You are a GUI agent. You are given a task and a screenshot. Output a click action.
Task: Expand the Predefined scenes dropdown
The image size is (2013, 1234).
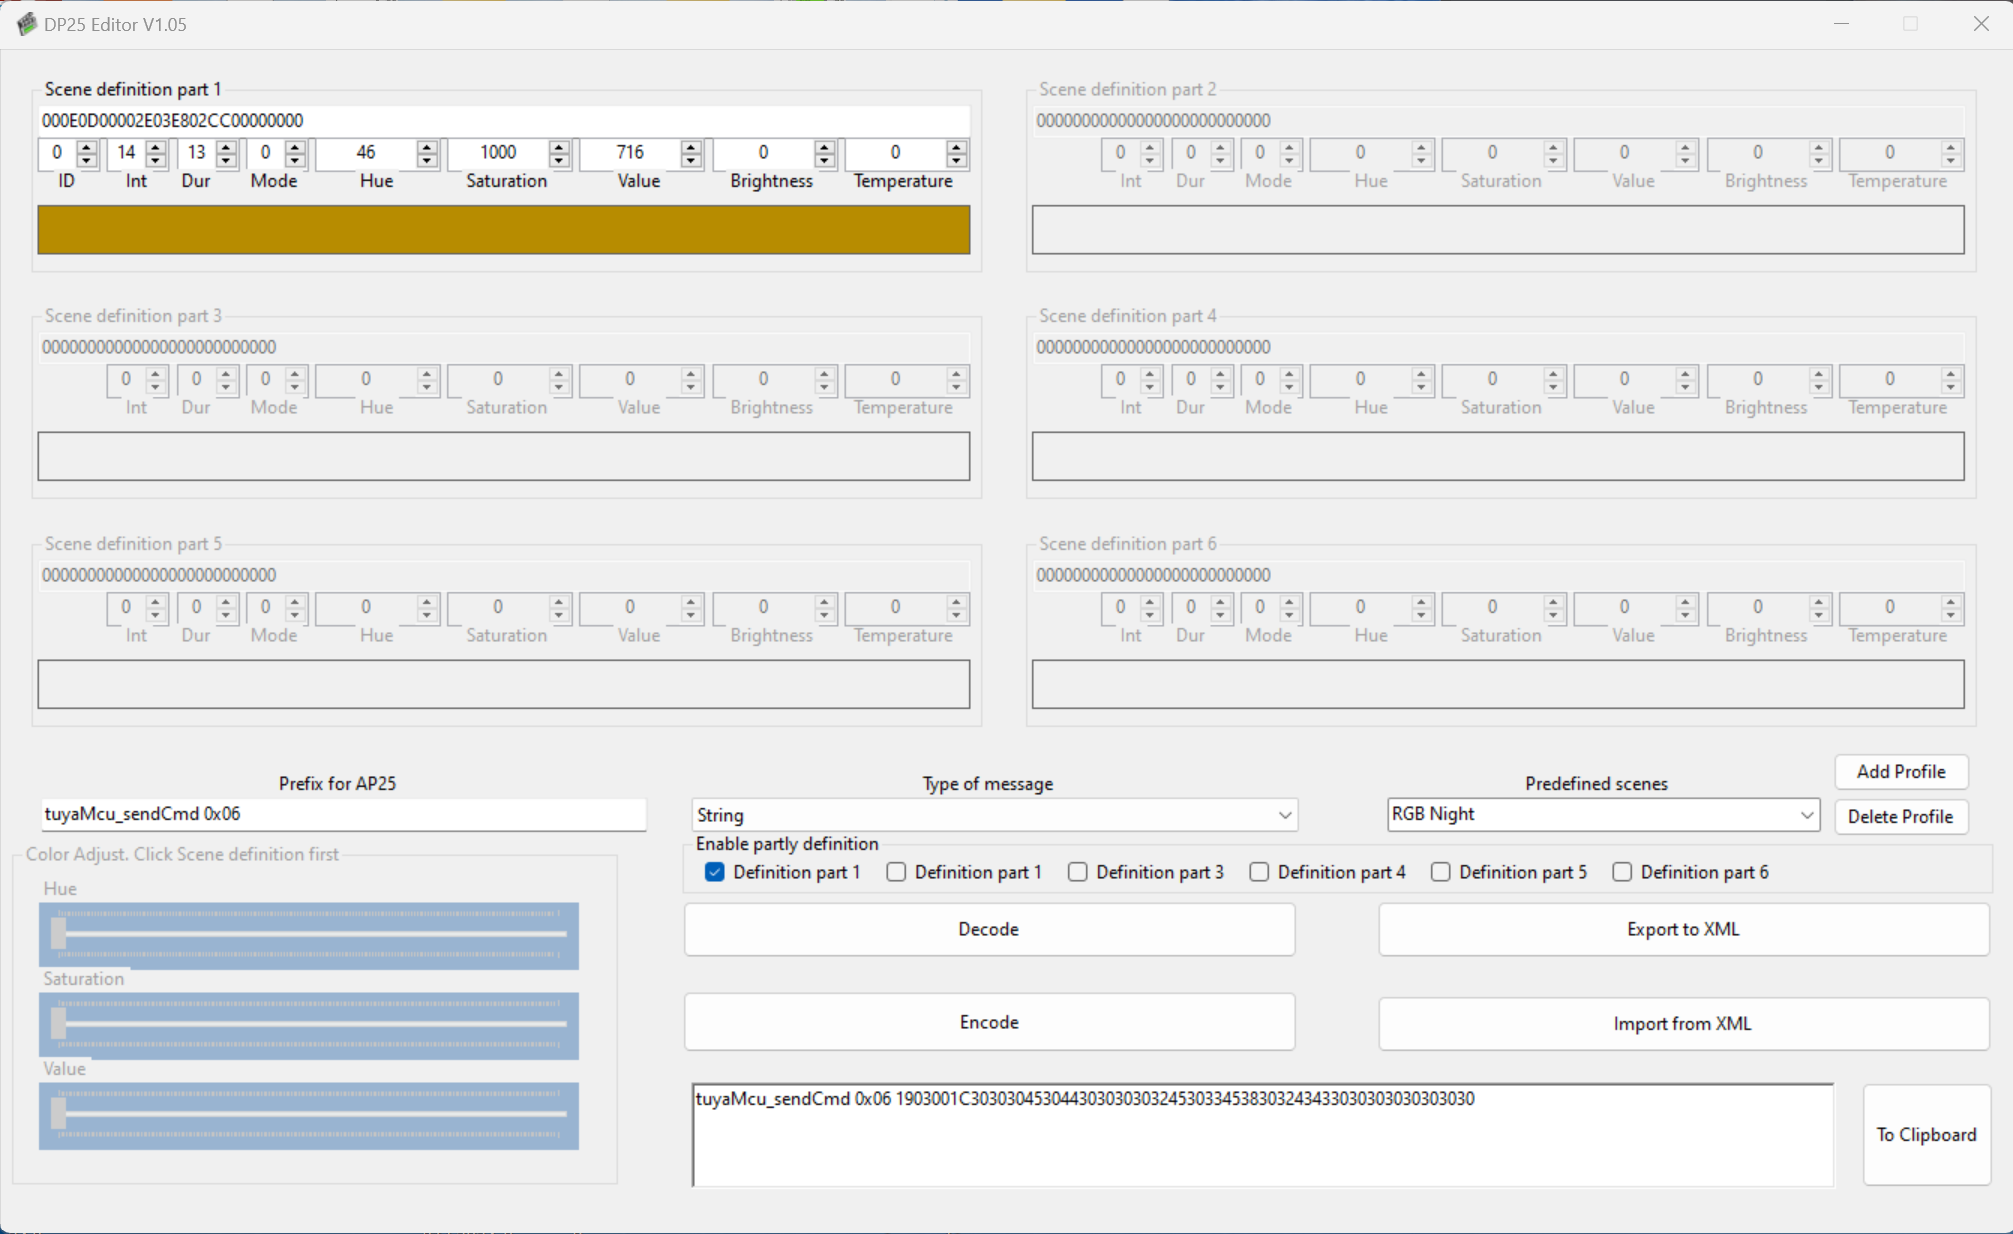(1806, 815)
